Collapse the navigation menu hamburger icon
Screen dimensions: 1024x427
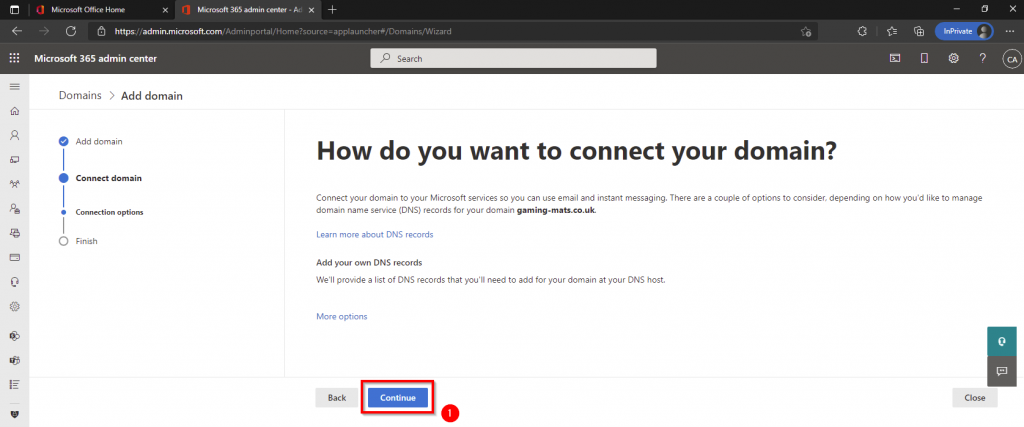pos(14,86)
